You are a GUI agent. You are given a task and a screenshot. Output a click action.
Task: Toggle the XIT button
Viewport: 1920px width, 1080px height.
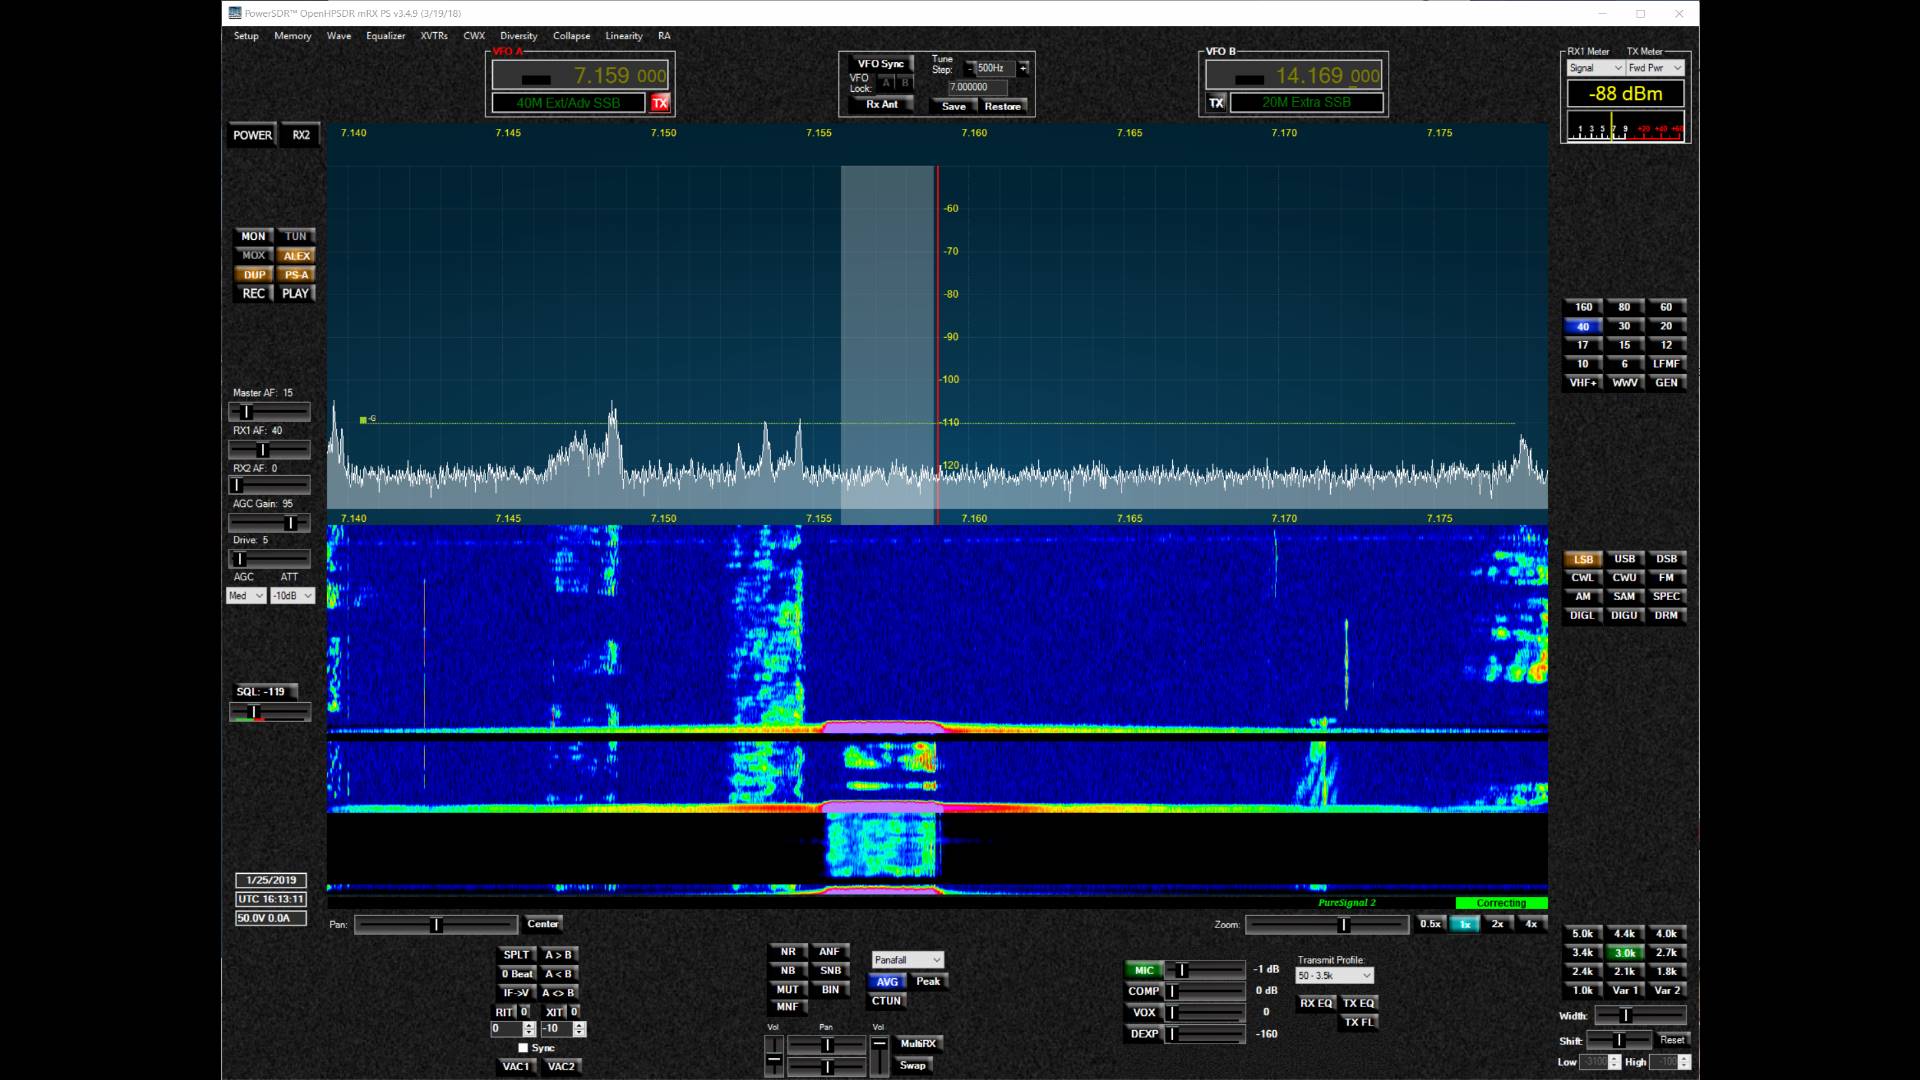555,1012
